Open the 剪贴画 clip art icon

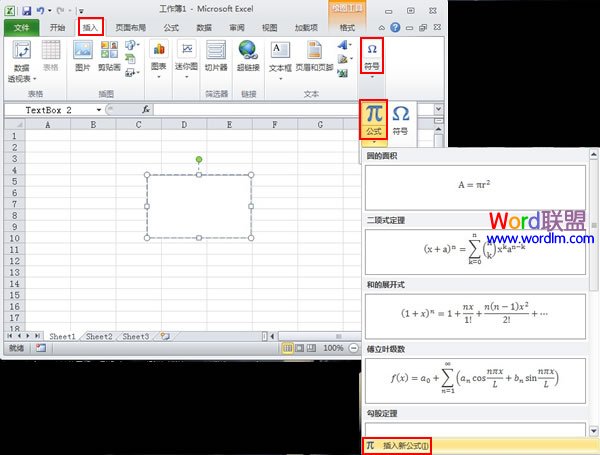[110, 57]
